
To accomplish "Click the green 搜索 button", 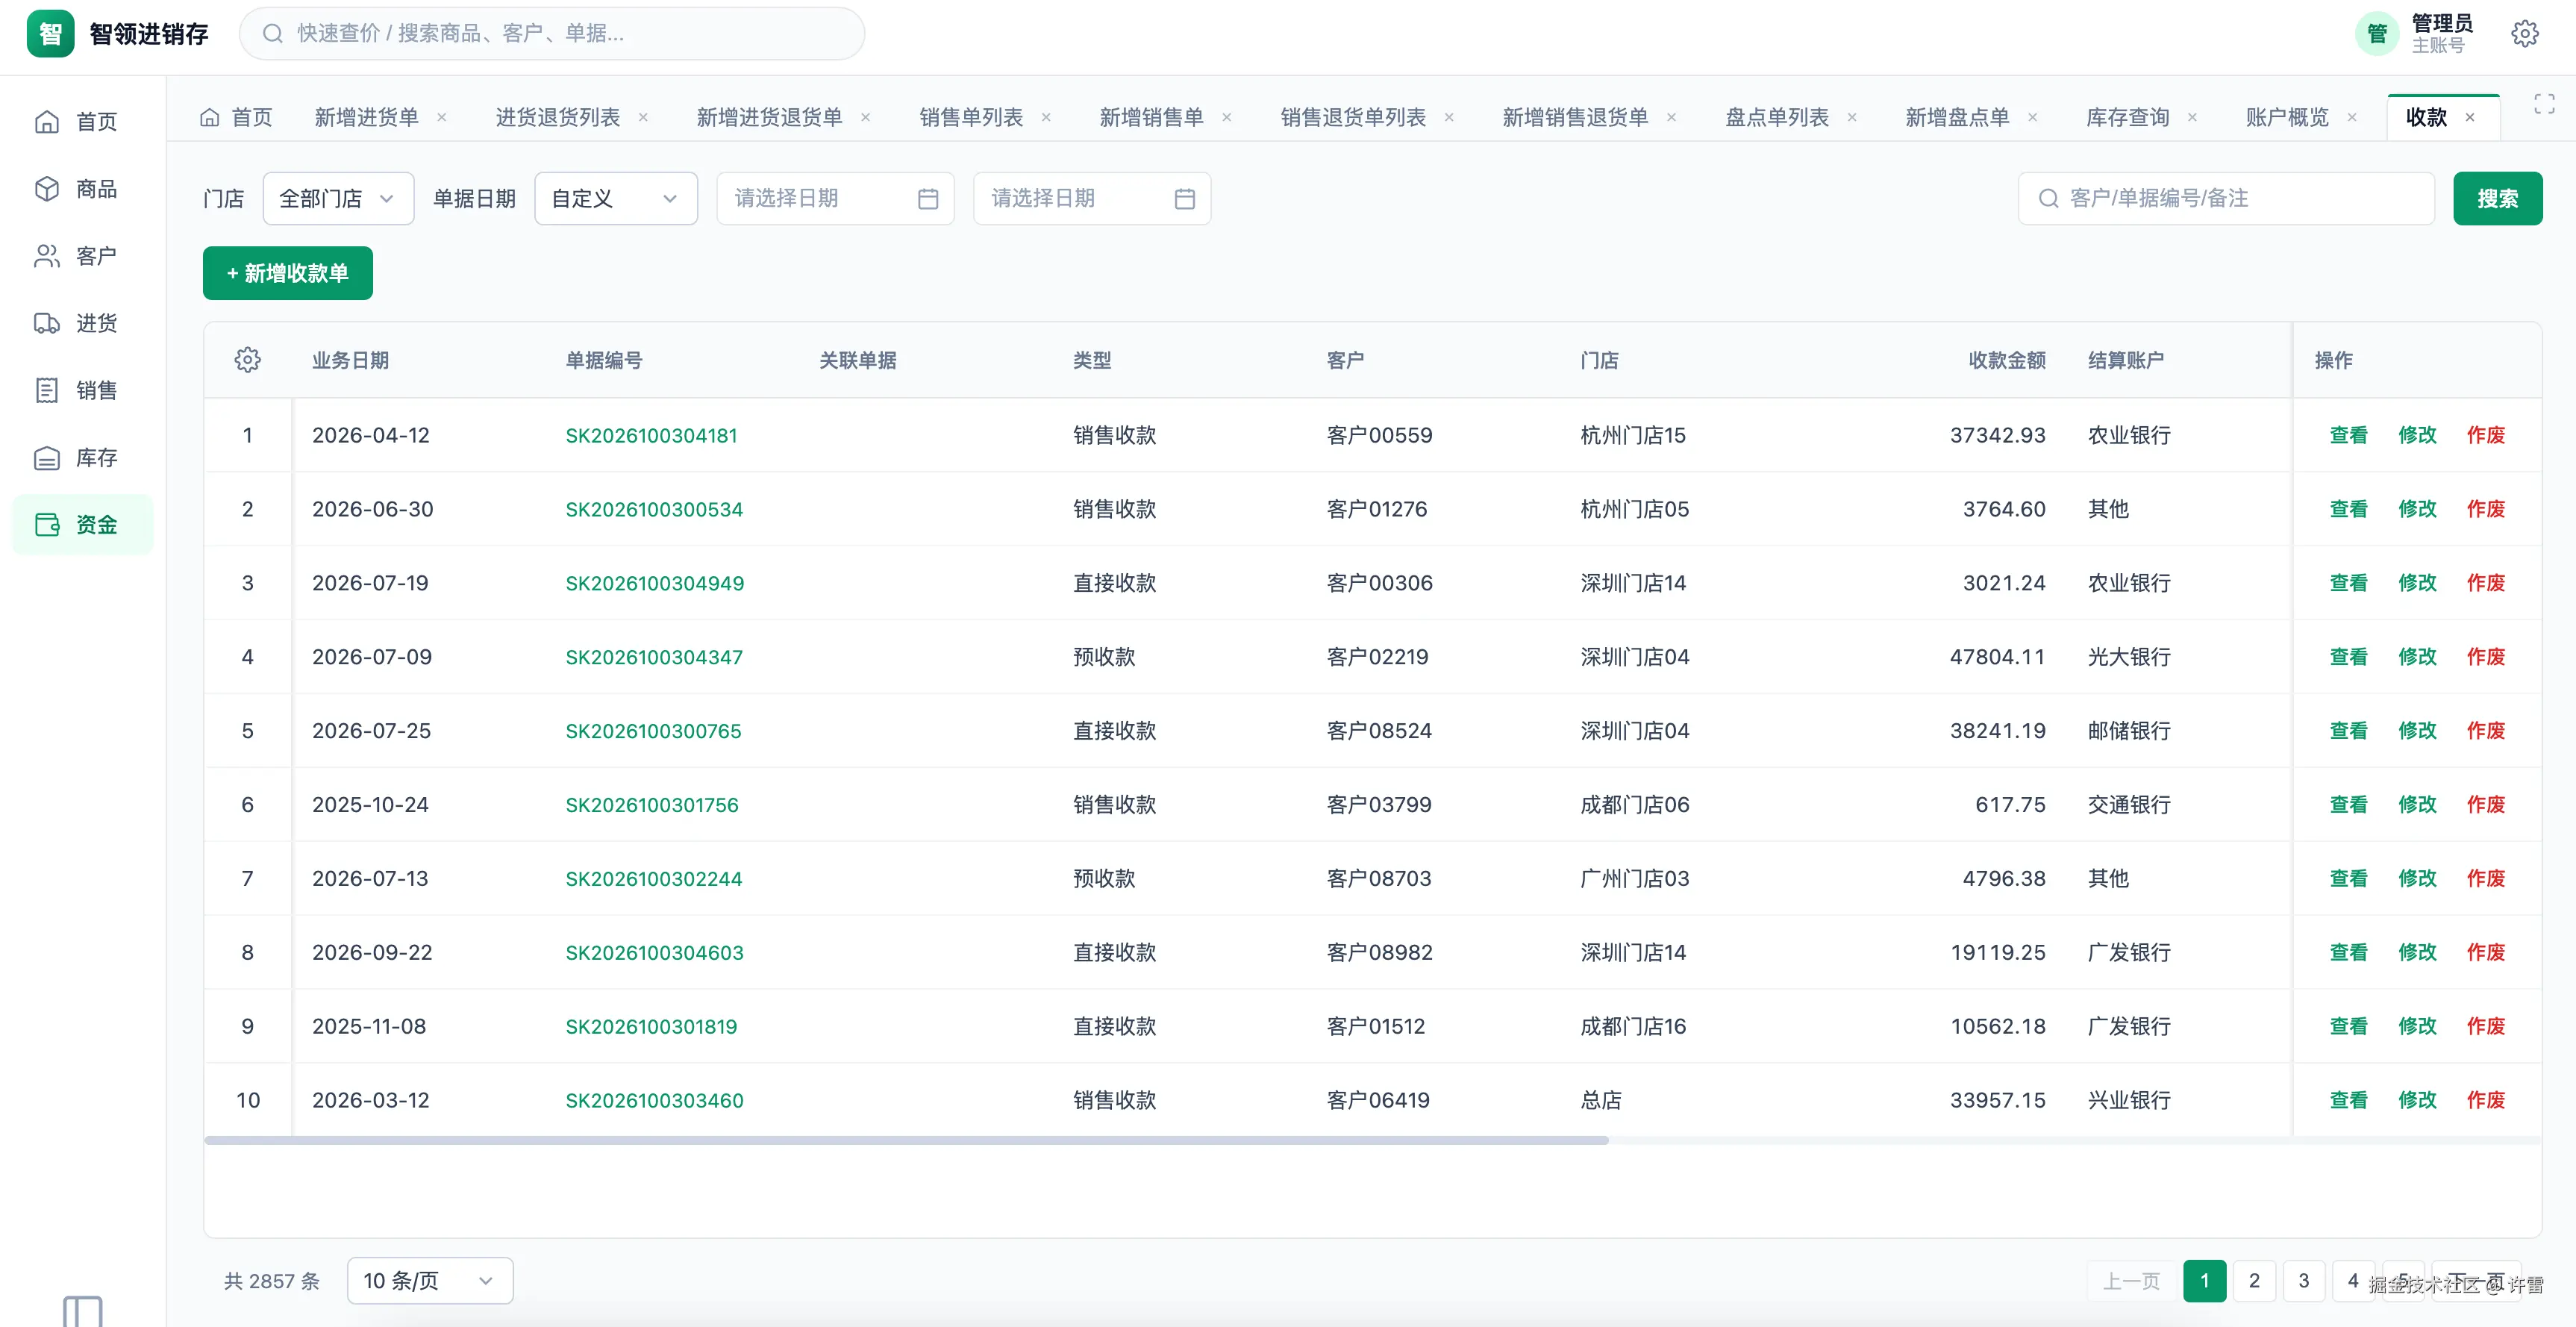I will pos(2497,198).
